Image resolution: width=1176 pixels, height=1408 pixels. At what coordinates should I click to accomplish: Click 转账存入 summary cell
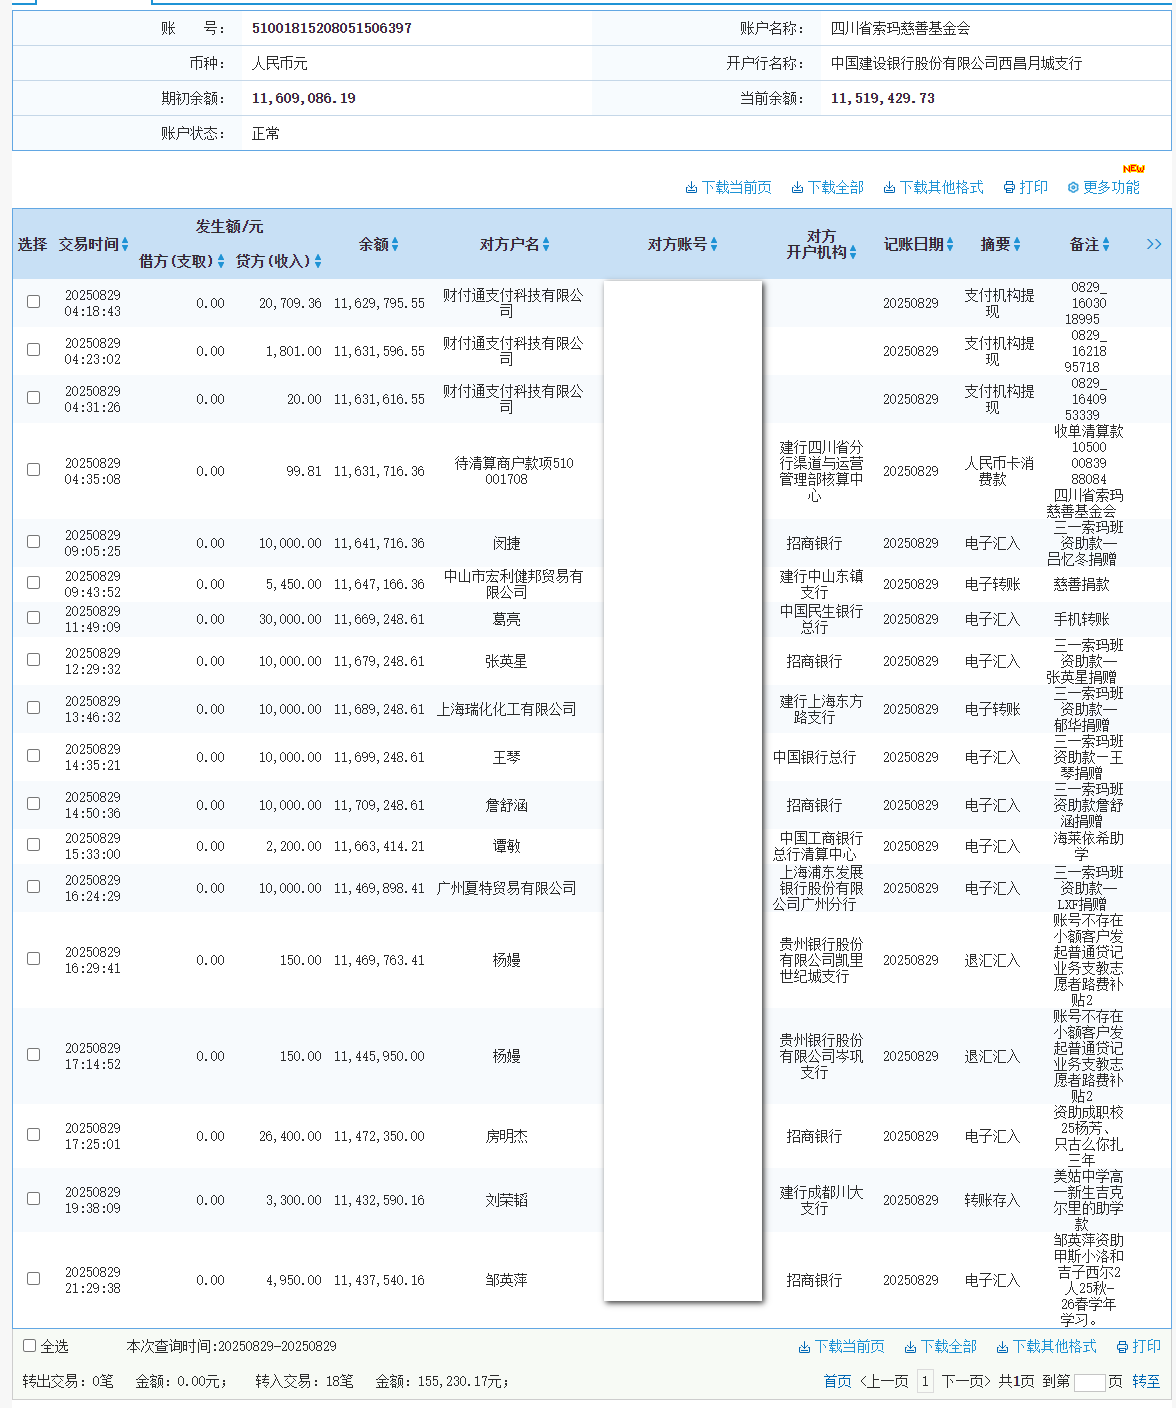[x=992, y=1200]
